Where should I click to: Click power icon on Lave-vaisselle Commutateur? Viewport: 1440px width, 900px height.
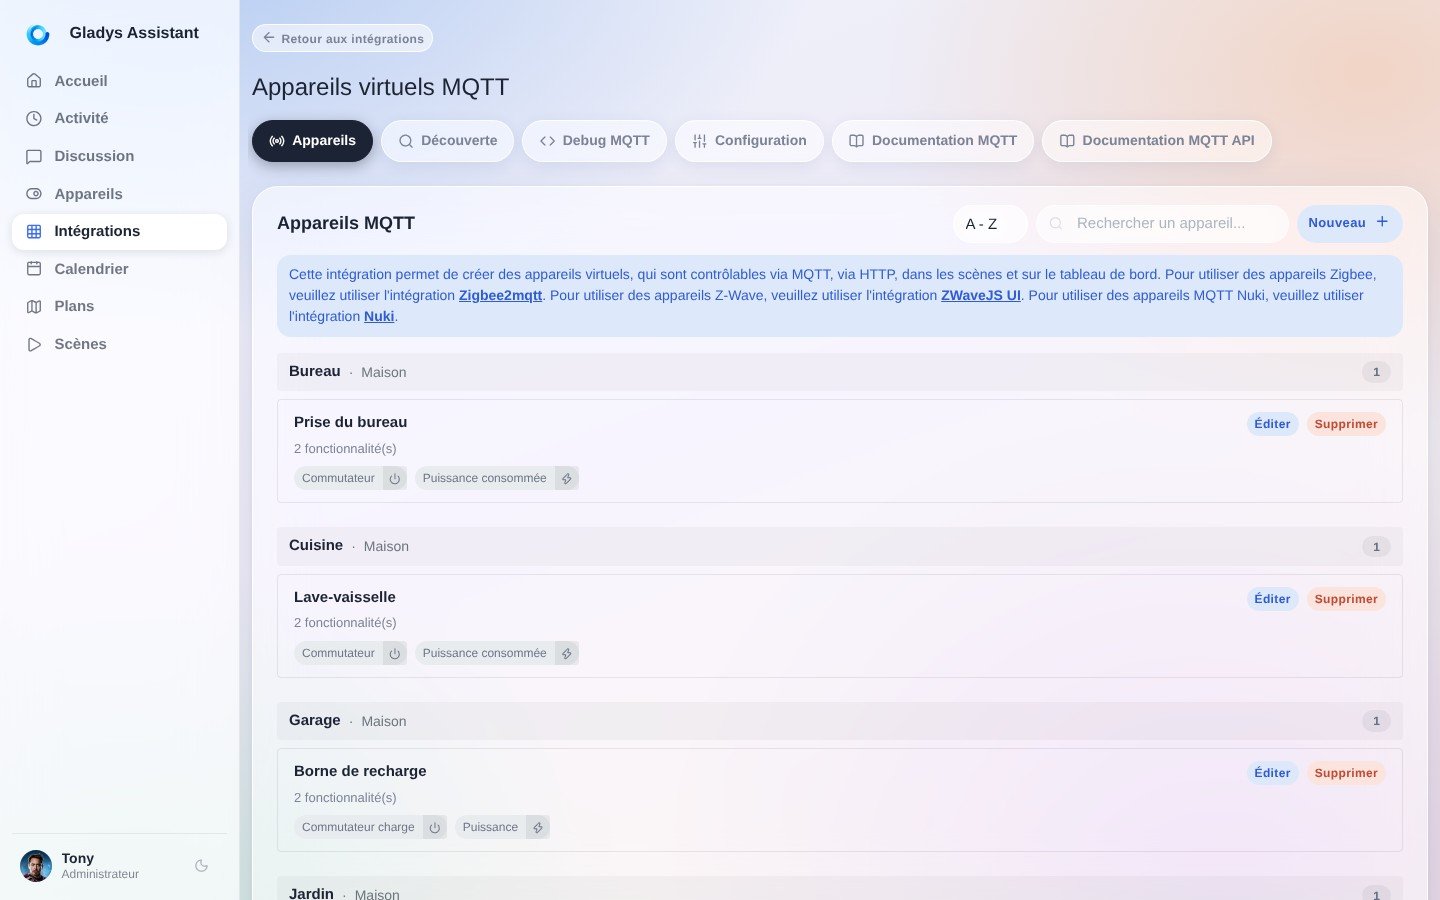395,654
